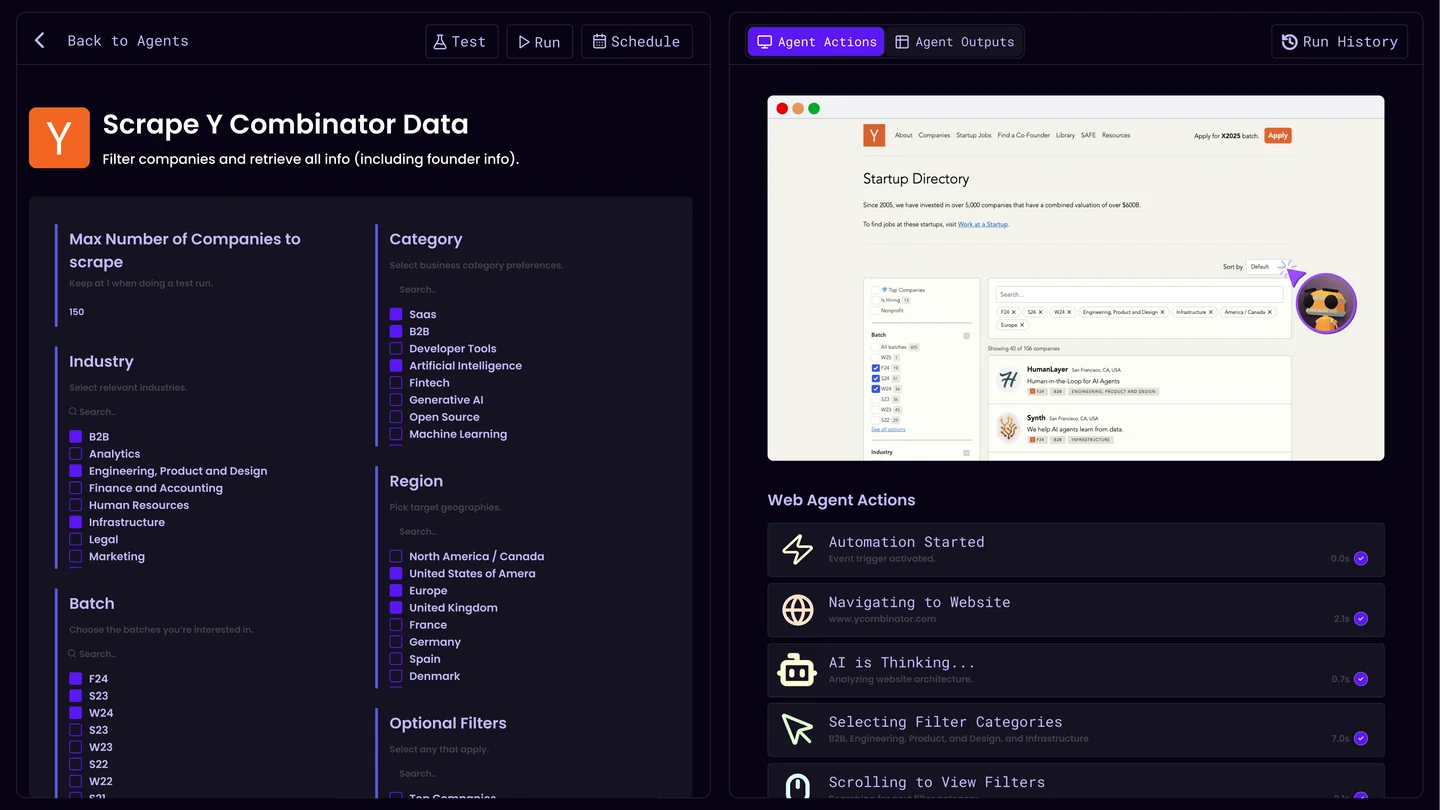Tick the Is Hiring checkbox in the preview
This screenshot has height=810, width=1440.
click(x=876, y=300)
